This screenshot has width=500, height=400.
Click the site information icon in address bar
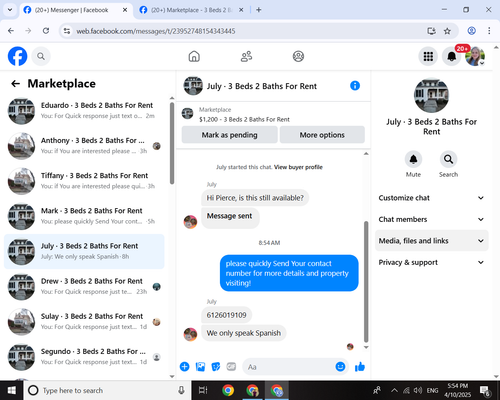point(67,31)
